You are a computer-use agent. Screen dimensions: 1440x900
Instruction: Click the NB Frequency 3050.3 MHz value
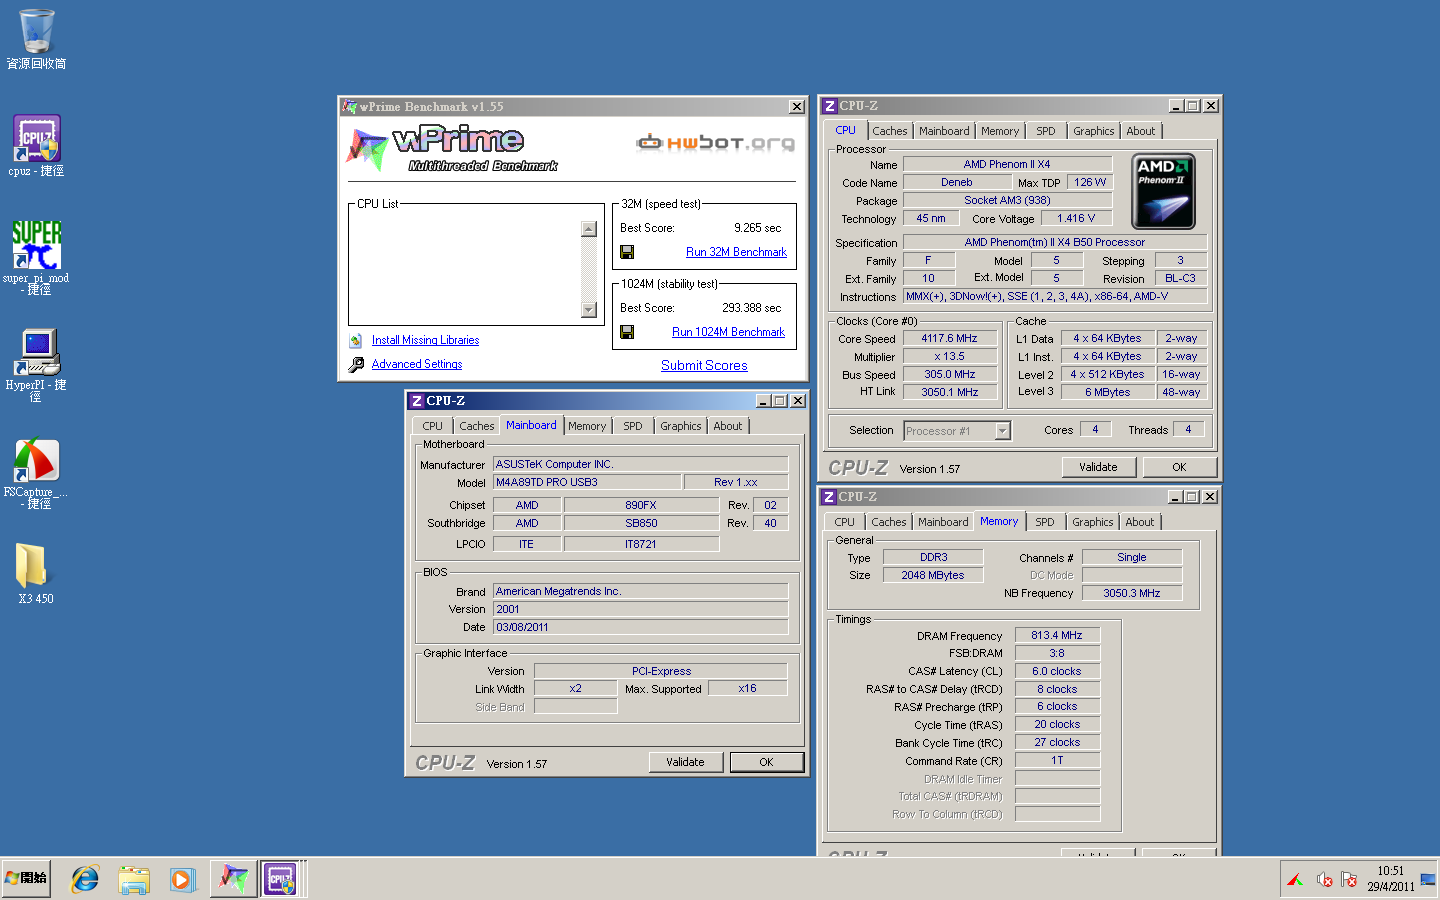(x=1132, y=593)
